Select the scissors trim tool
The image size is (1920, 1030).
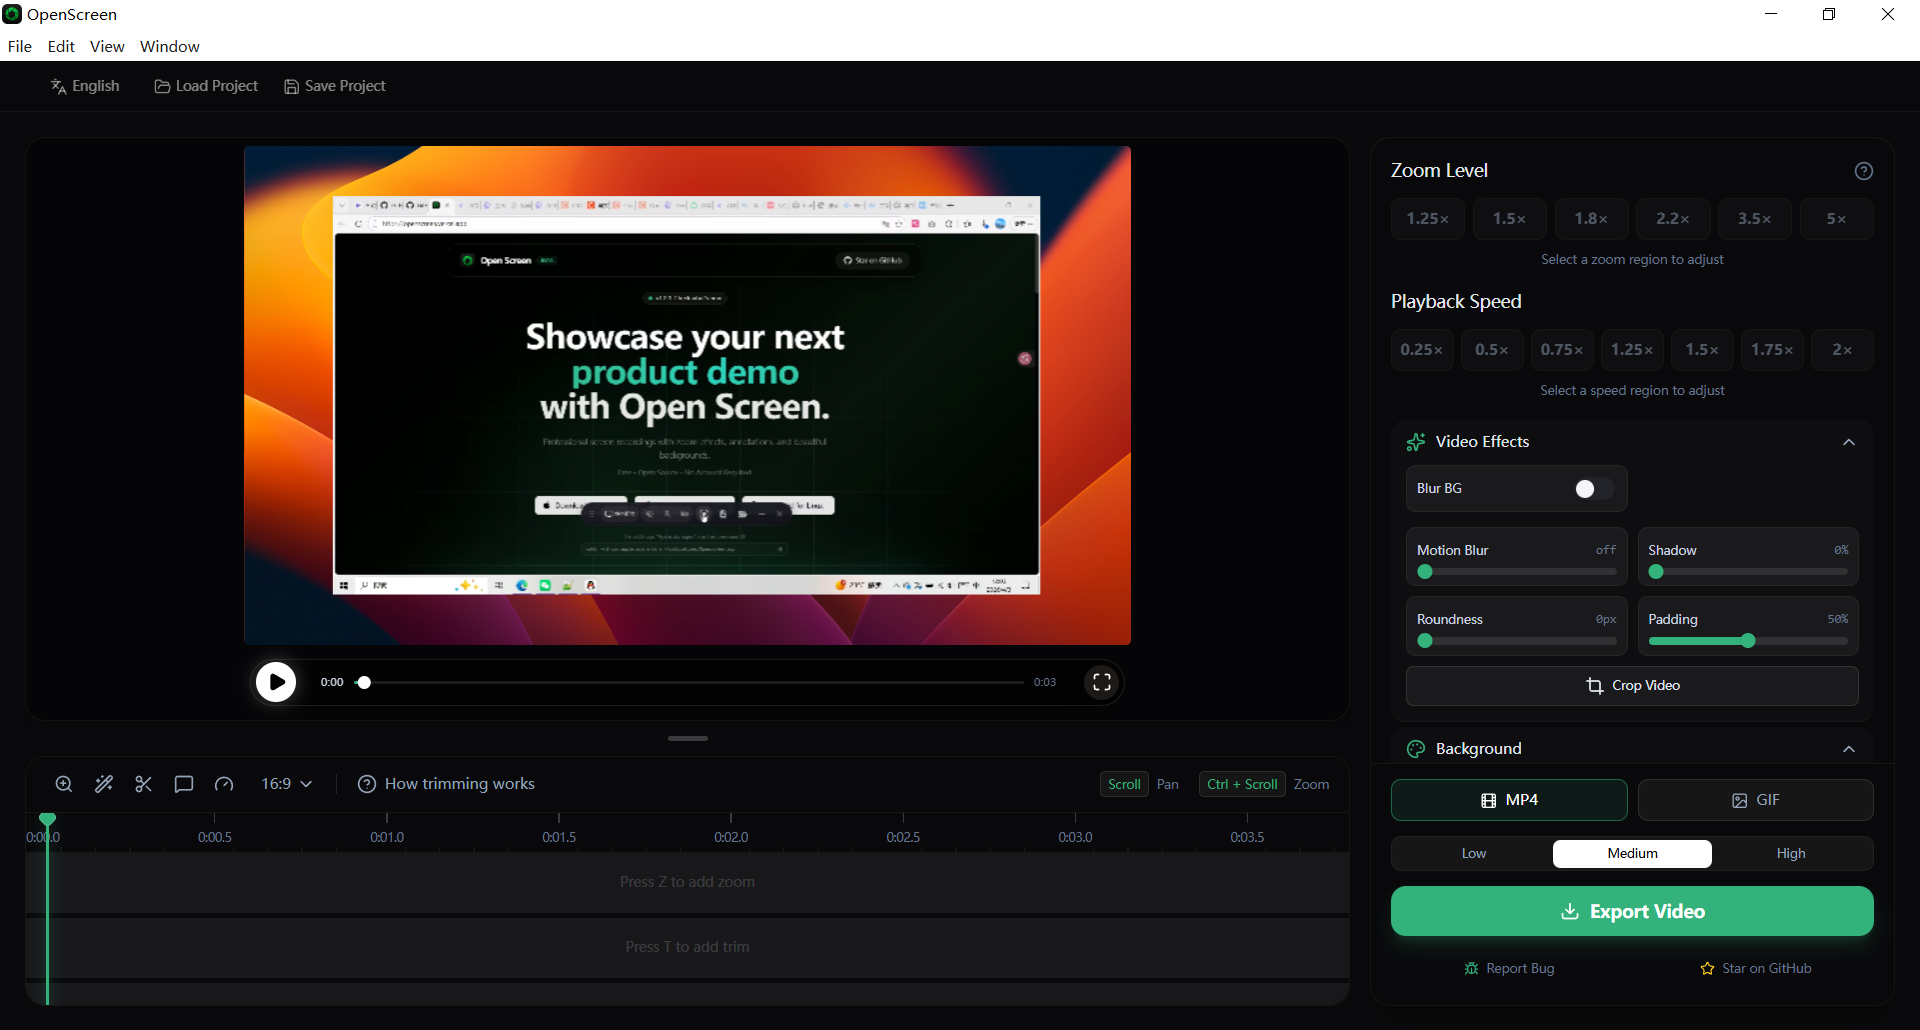coord(144,784)
